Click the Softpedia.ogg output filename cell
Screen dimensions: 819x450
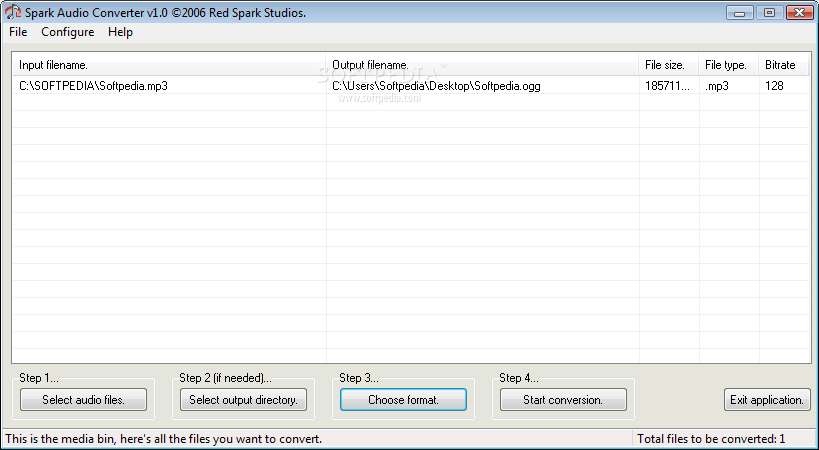pos(436,86)
